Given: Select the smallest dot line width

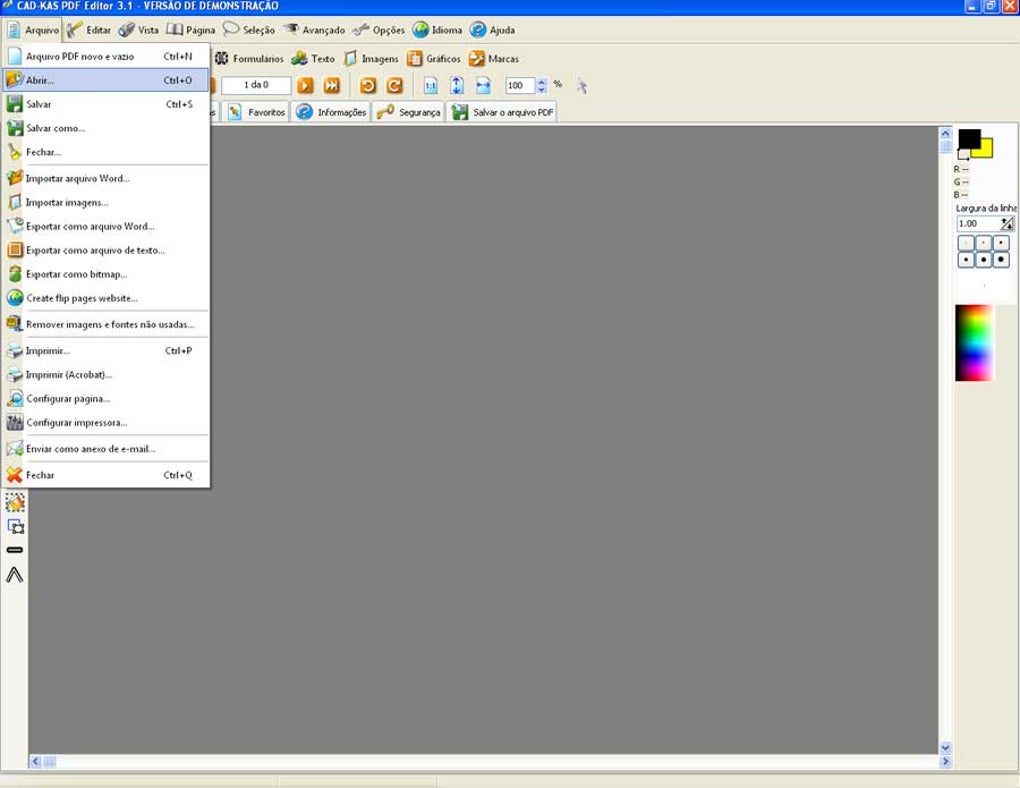Looking at the screenshot, I should 966,243.
